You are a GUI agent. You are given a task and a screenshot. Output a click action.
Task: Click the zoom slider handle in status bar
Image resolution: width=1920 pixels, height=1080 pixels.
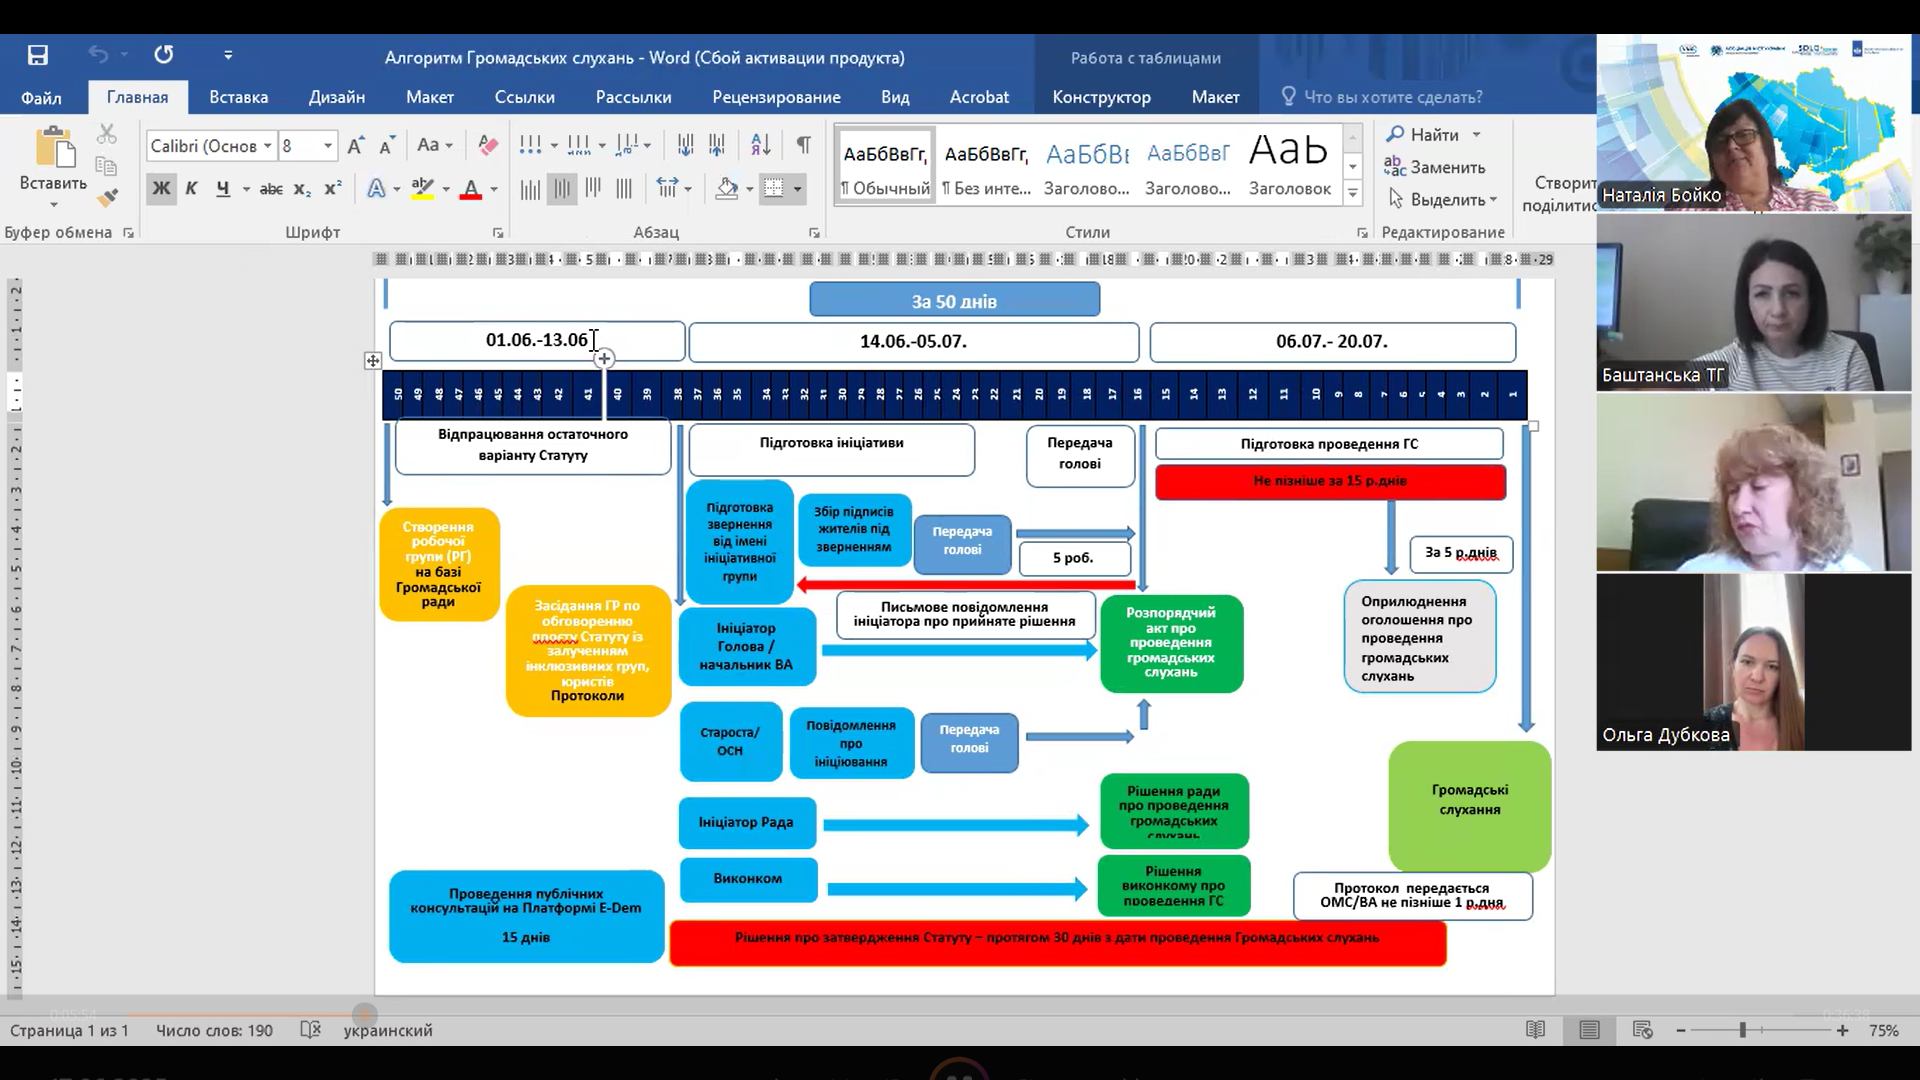(x=1742, y=1030)
